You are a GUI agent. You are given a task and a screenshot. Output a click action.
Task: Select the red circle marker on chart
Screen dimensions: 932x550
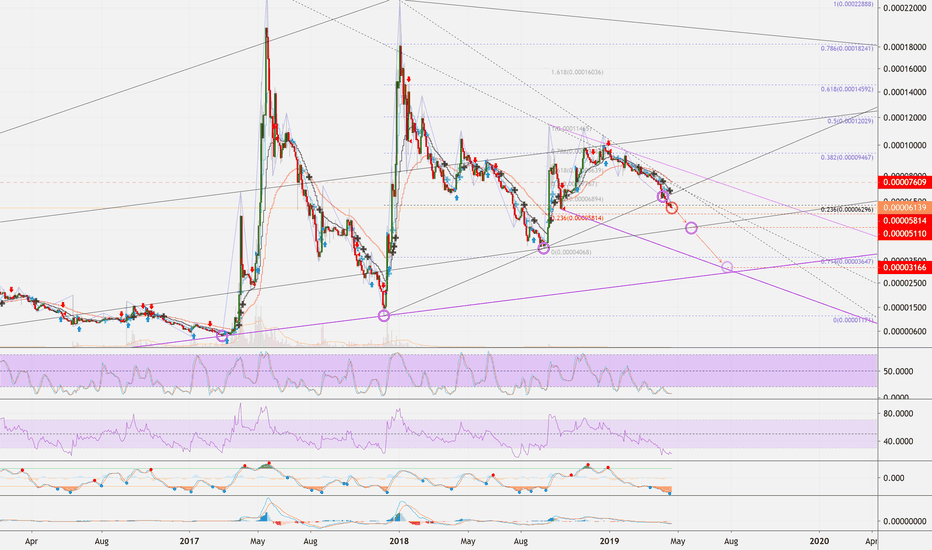pos(672,208)
